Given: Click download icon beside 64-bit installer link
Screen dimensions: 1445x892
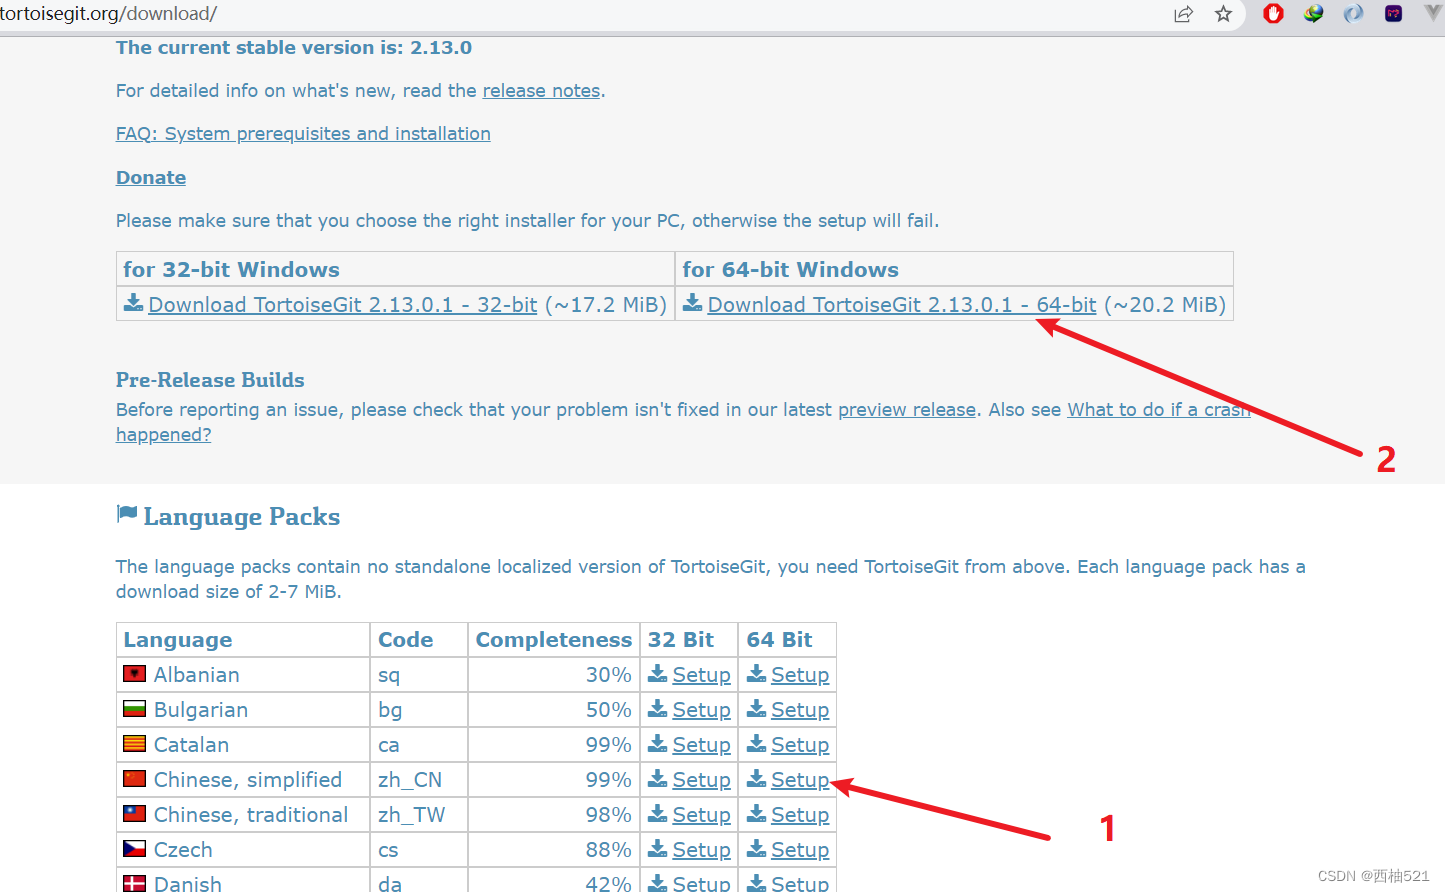Looking at the screenshot, I should point(692,303).
